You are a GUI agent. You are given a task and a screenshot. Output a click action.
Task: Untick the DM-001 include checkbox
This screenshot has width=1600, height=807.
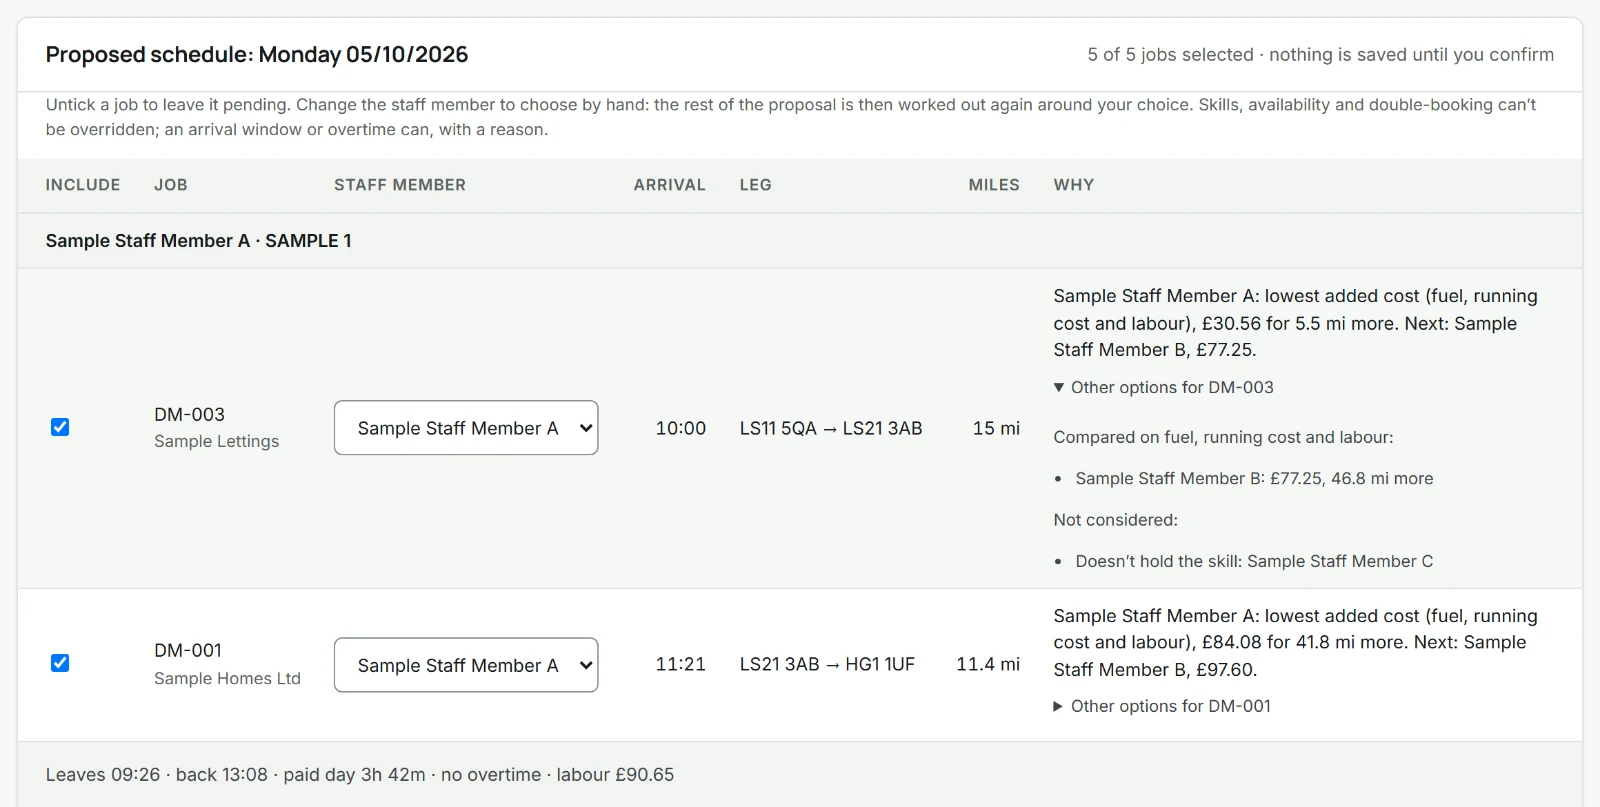(x=60, y=663)
